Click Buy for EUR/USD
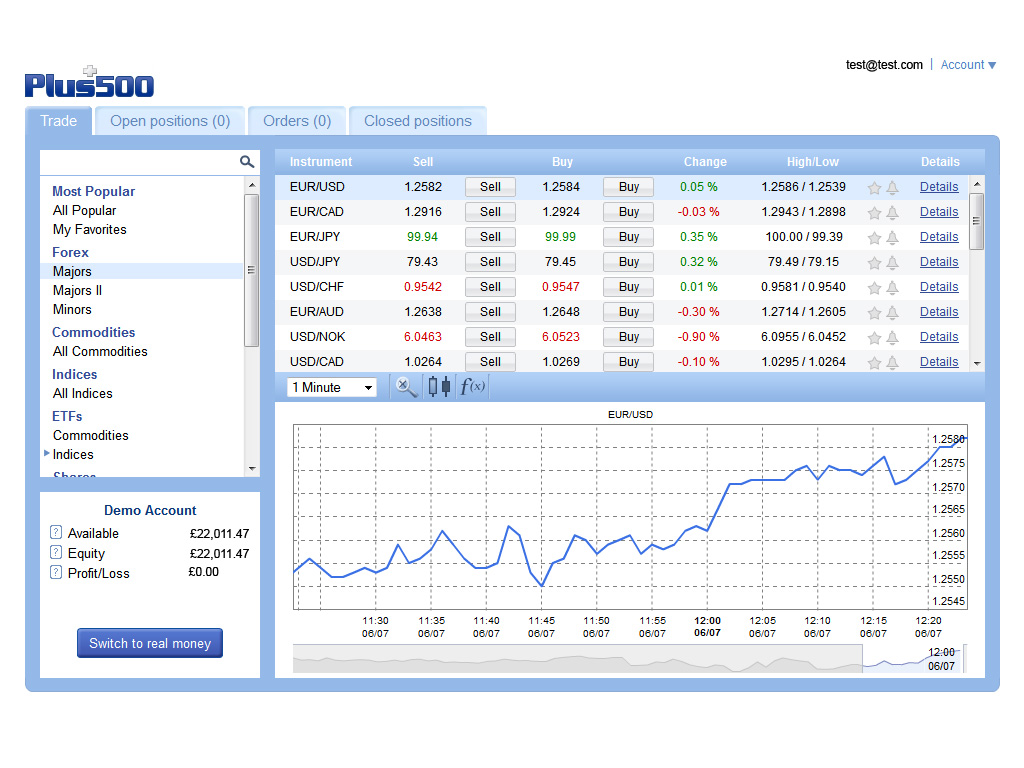The image size is (1024, 768). tap(628, 187)
